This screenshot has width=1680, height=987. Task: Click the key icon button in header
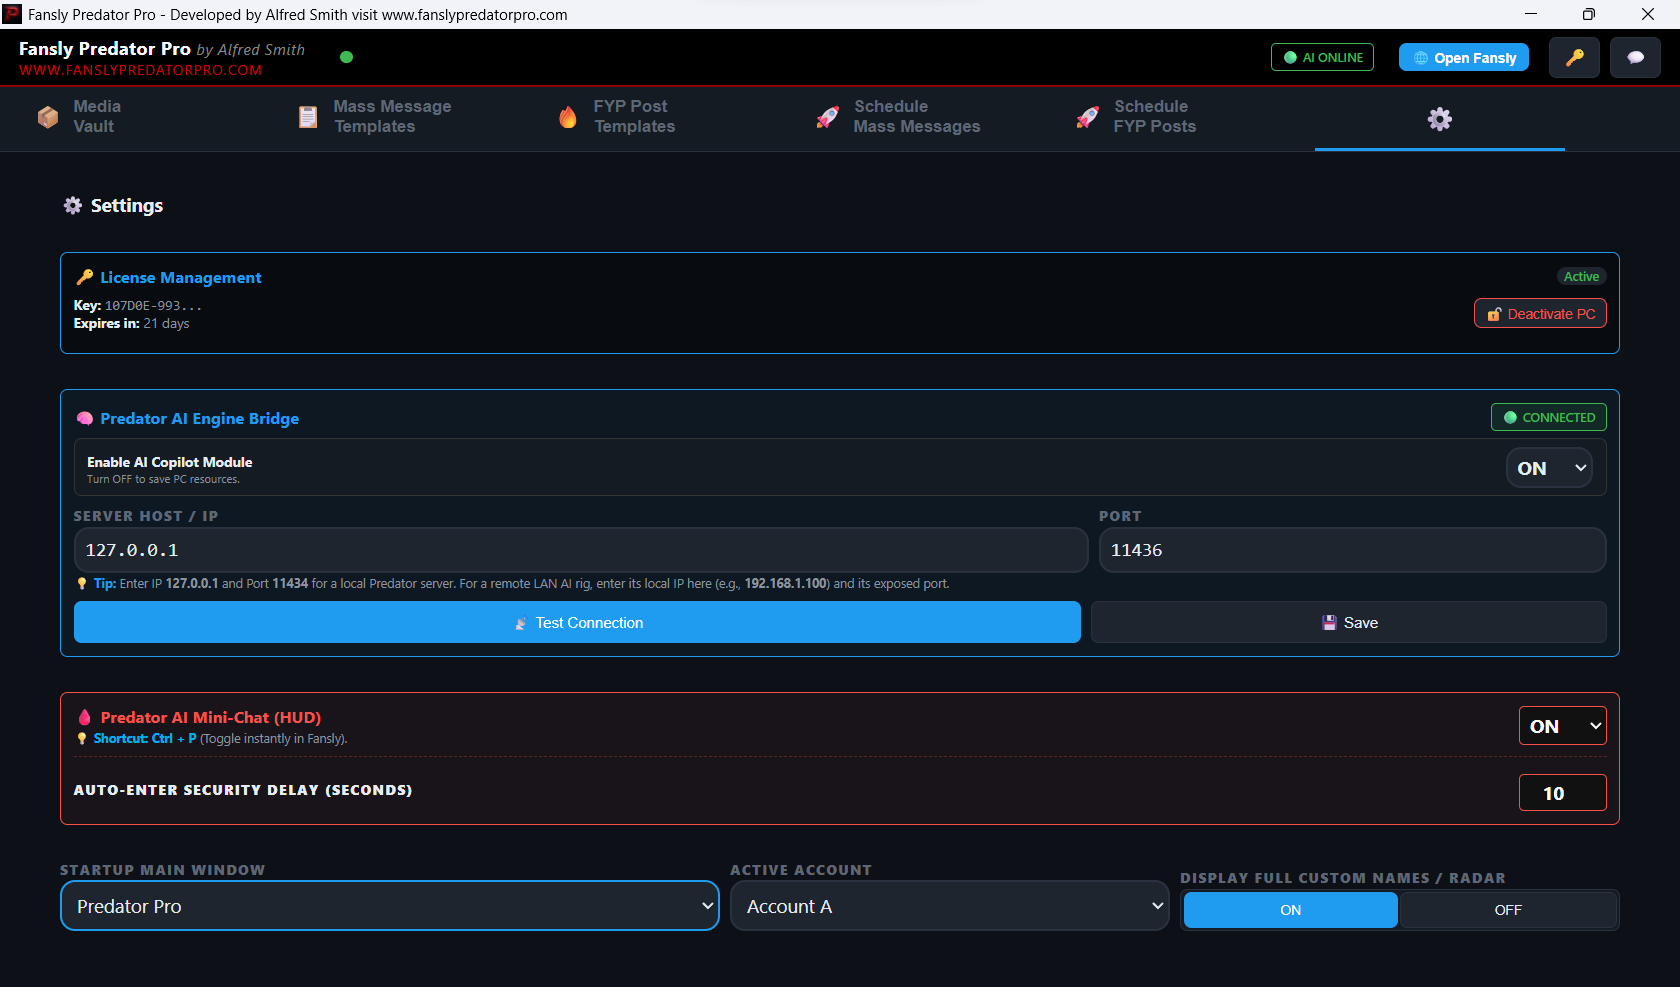(1574, 58)
